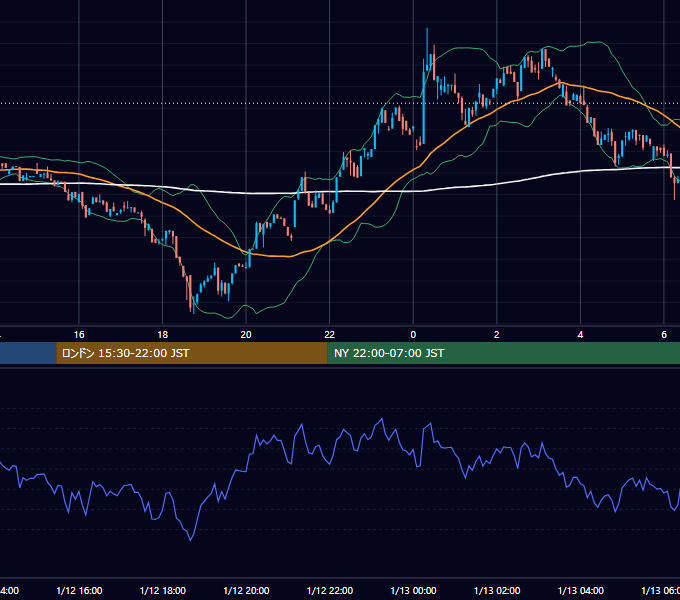Select the 16 hour label on price chart axis
This screenshot has height=600, width=680.
(x=79, y=335)
